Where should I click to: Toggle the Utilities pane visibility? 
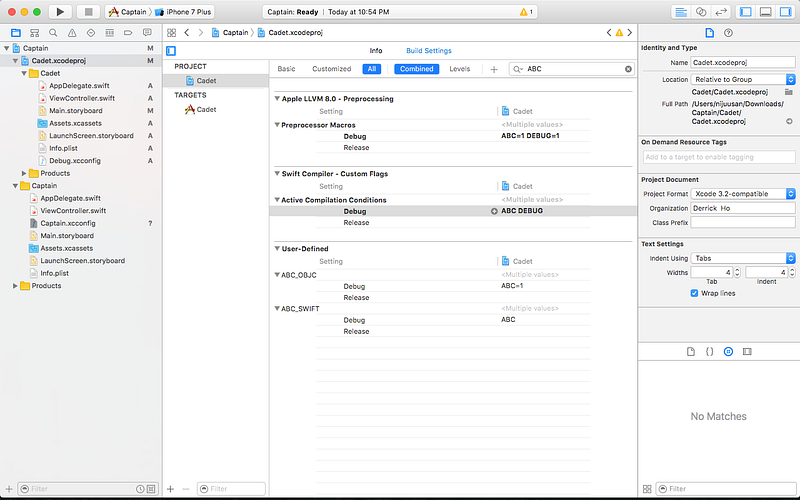click(786, 12)
